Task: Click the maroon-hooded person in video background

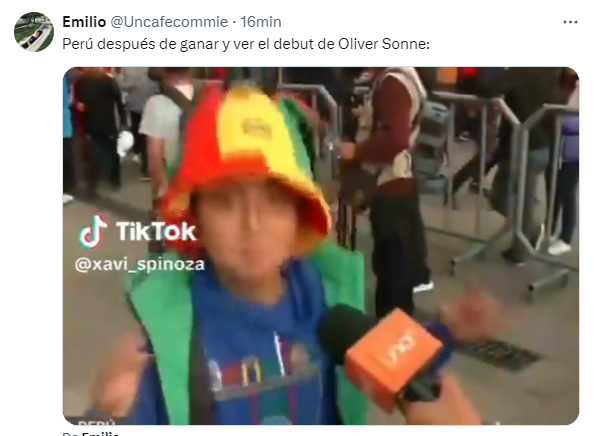Action: coord(391,182)
